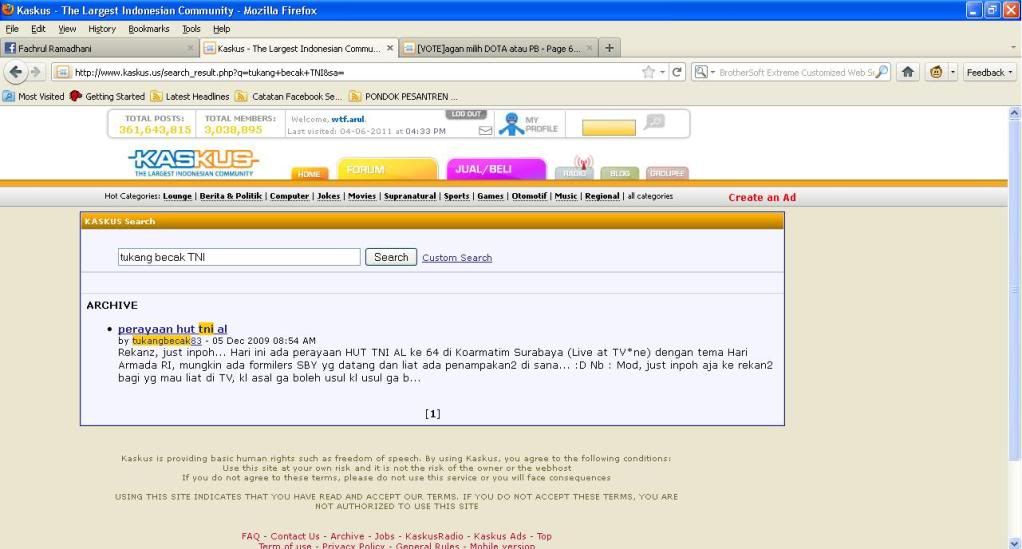Open the Kaskus mail envelope icon
The height and width of the screenshot is (549, 1022).
click(x=485, y=130)
